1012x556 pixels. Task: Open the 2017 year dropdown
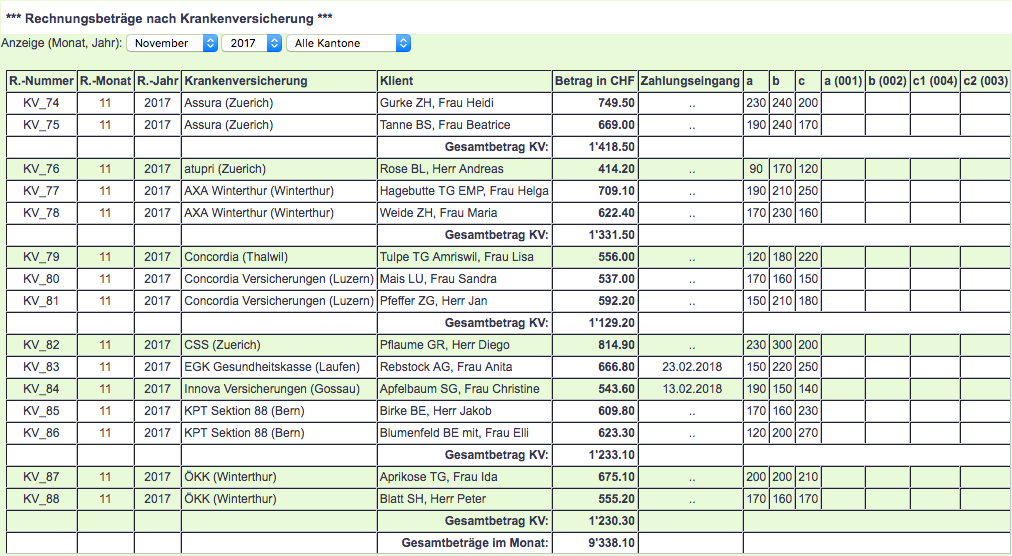(251, 43)
